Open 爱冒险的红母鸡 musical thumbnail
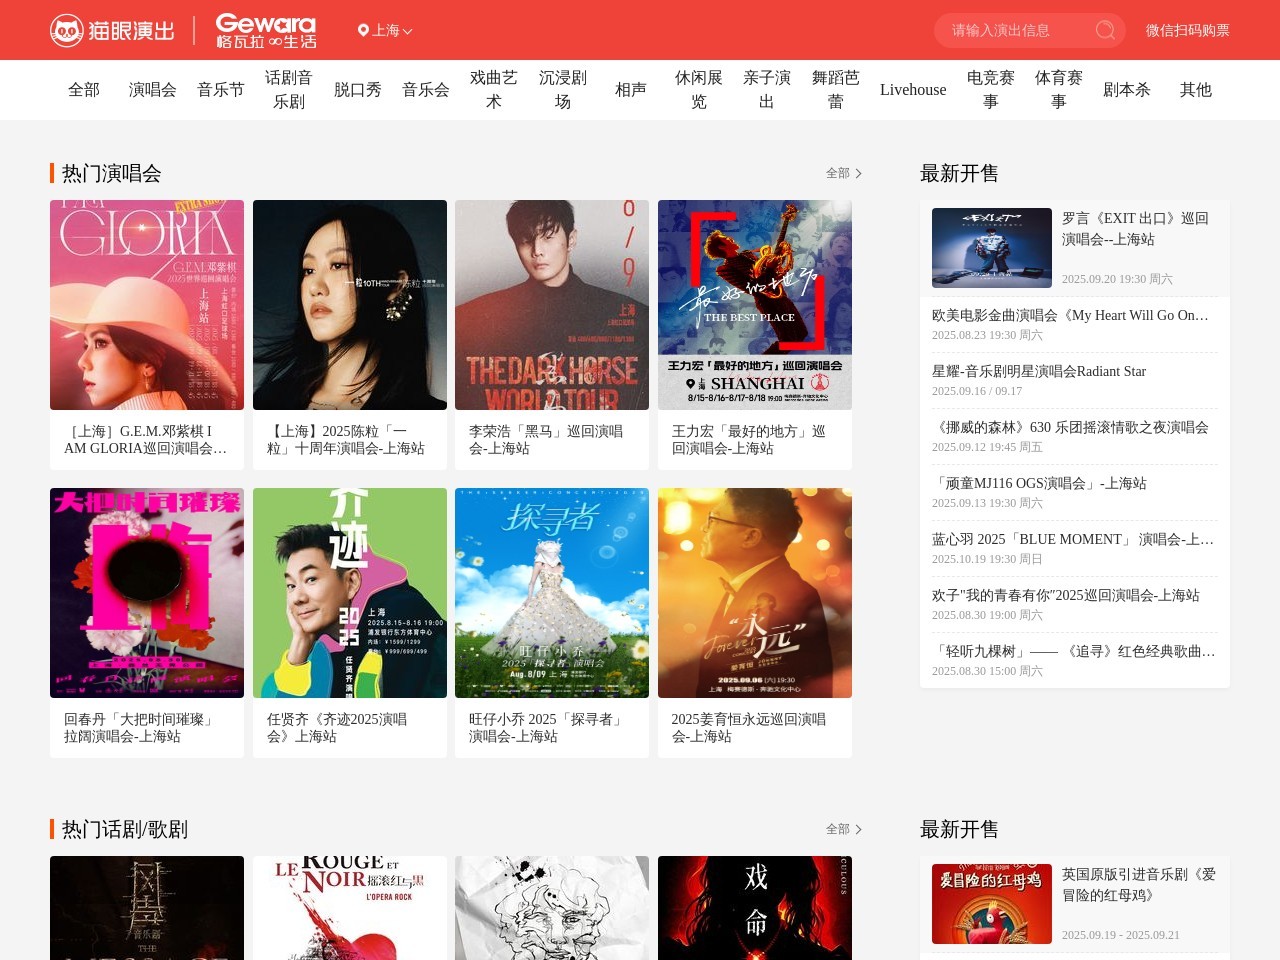Screen dimensions: 1280x960 click(x=991, y=904)
